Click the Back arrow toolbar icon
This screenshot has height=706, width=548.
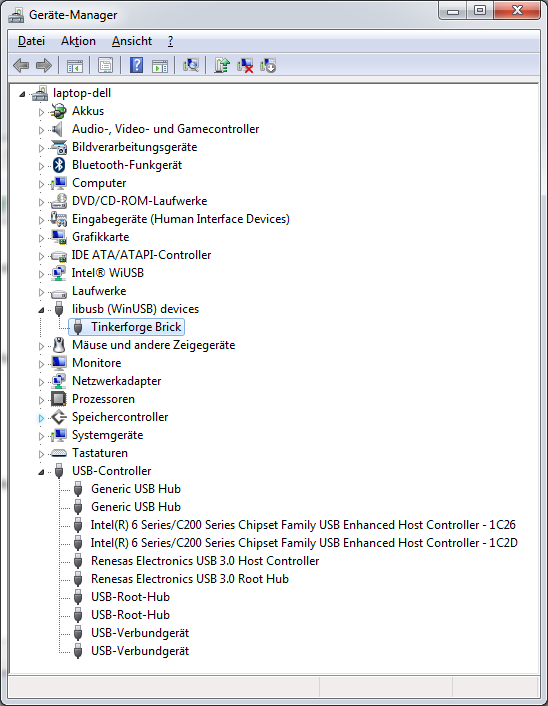coord(21,66)
